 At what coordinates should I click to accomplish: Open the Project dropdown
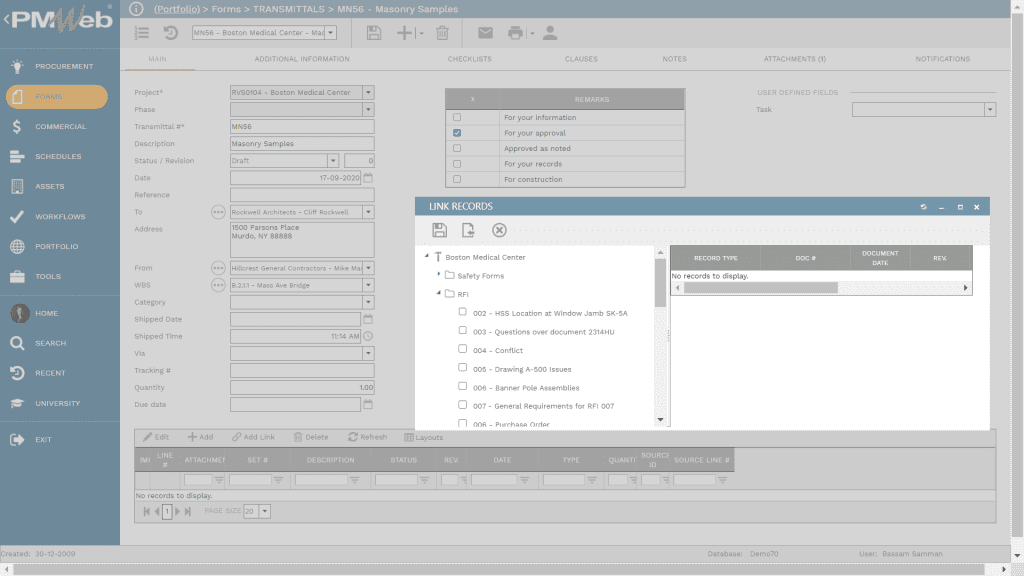coord(368,92)
